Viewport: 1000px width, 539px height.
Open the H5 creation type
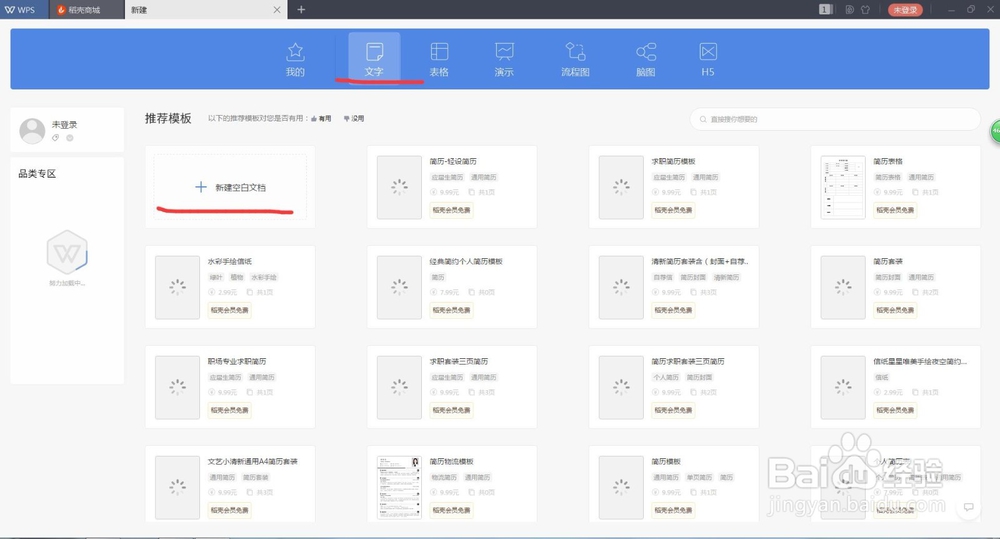tap(708, 59)
